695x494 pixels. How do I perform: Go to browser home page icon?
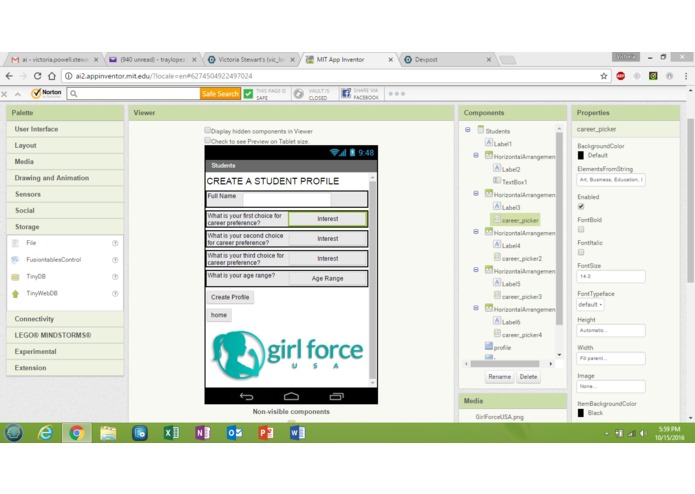click(52, 76)
